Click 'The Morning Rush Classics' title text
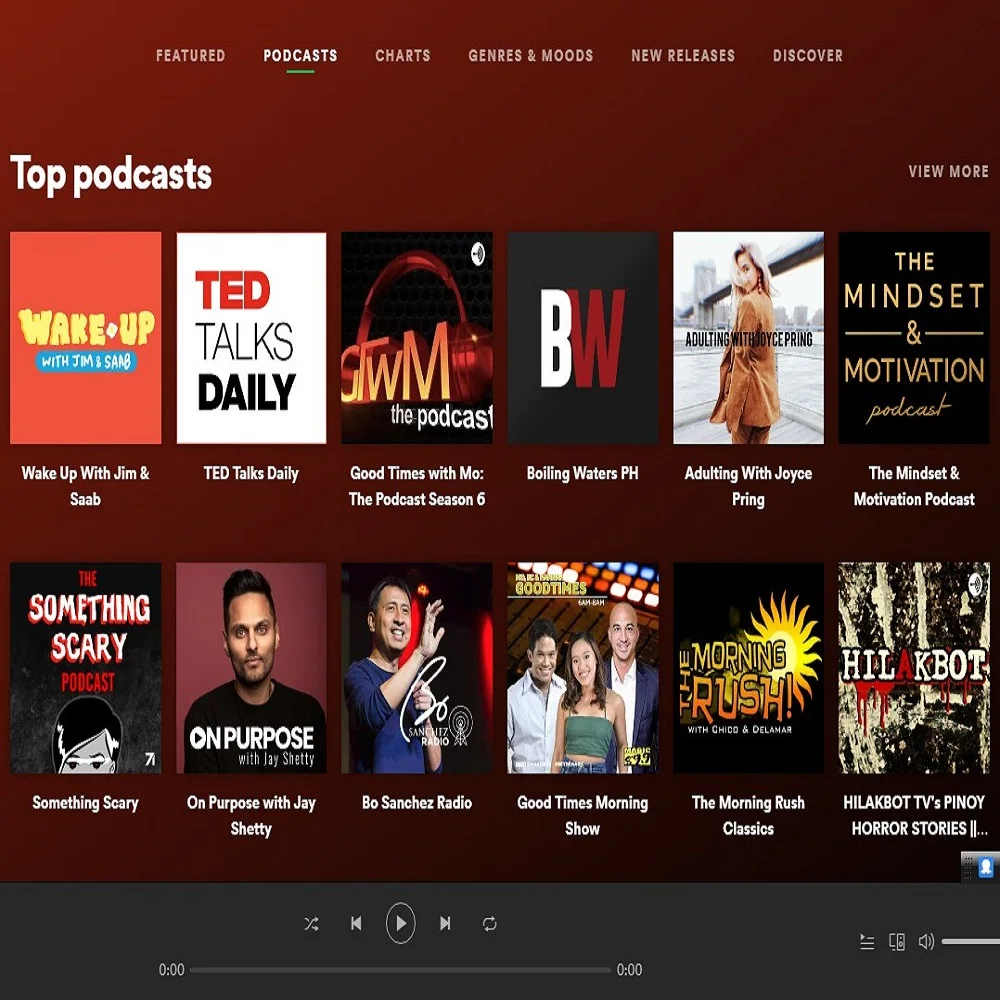The width and height of the screenshot is (1000, 1000). click(x=749, y=816)
